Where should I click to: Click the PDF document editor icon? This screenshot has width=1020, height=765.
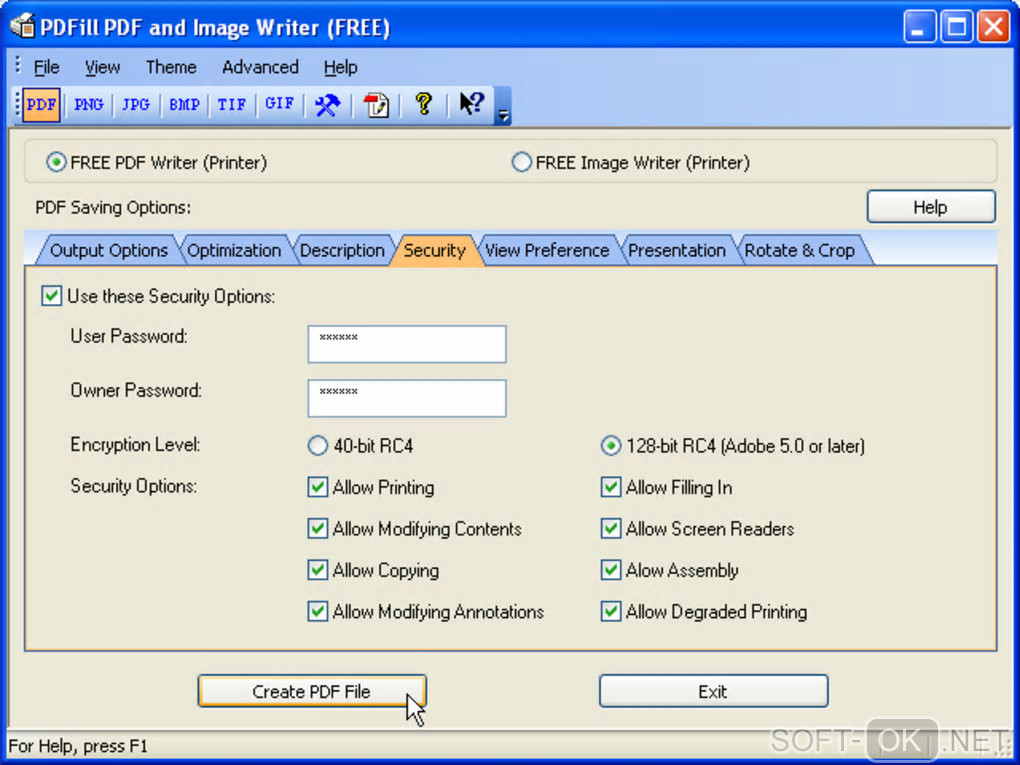point(375,105)
